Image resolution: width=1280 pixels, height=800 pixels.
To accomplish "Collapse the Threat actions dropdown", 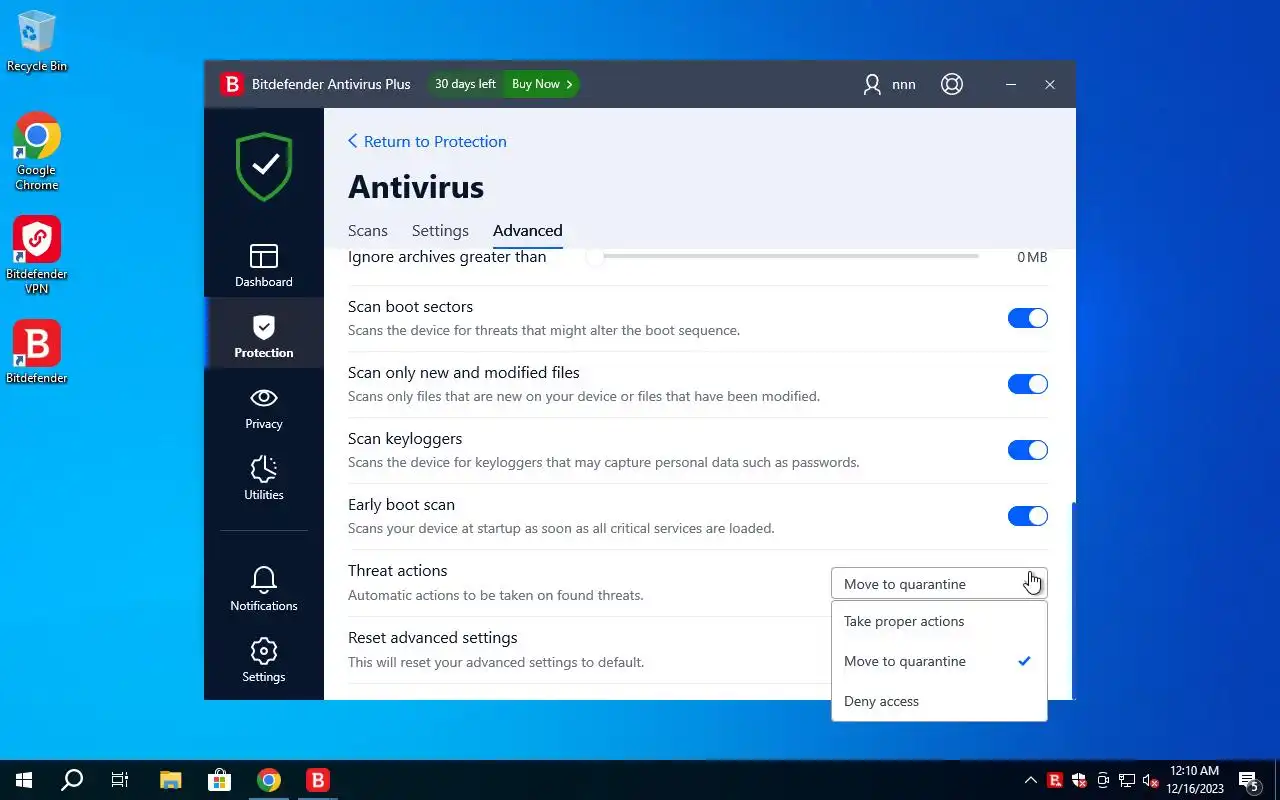I will (939, 584).
